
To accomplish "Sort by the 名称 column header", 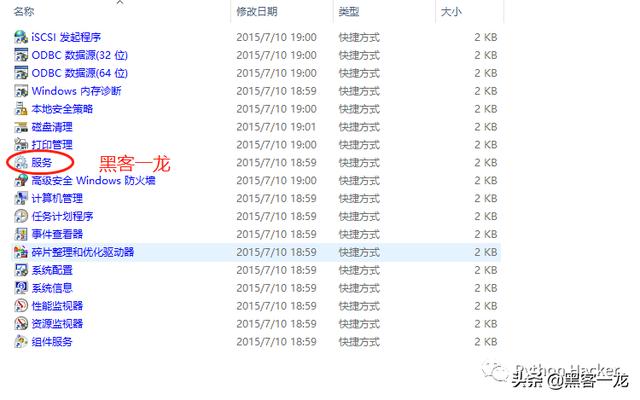I will tap(24, 11).
